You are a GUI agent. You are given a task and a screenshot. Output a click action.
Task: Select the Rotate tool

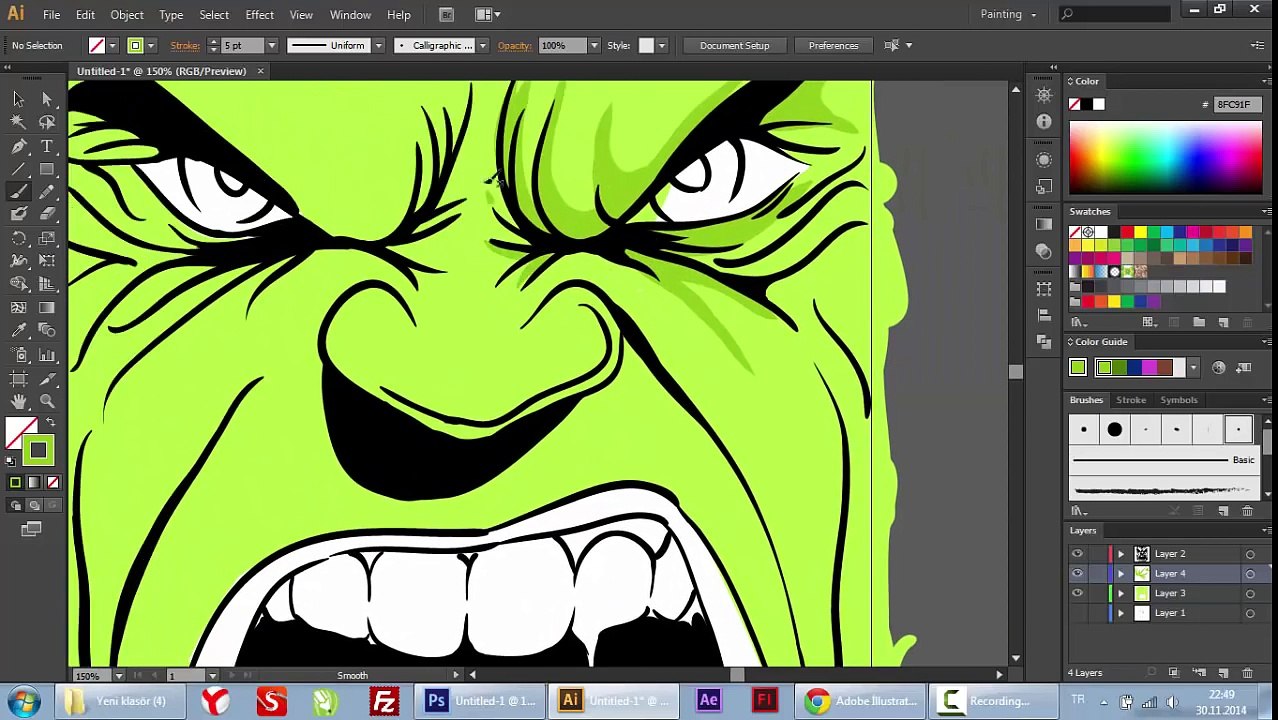[18, 238]
